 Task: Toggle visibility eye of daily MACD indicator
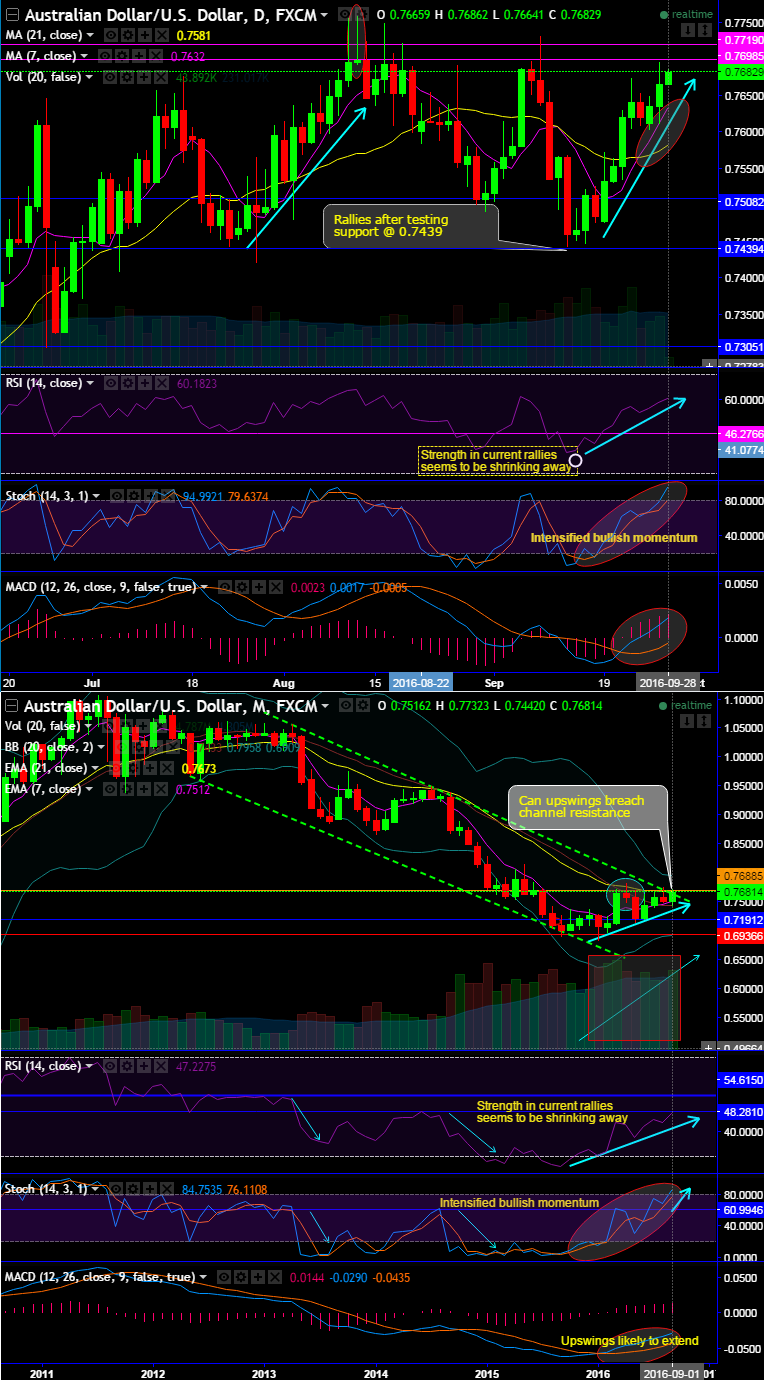225,587
